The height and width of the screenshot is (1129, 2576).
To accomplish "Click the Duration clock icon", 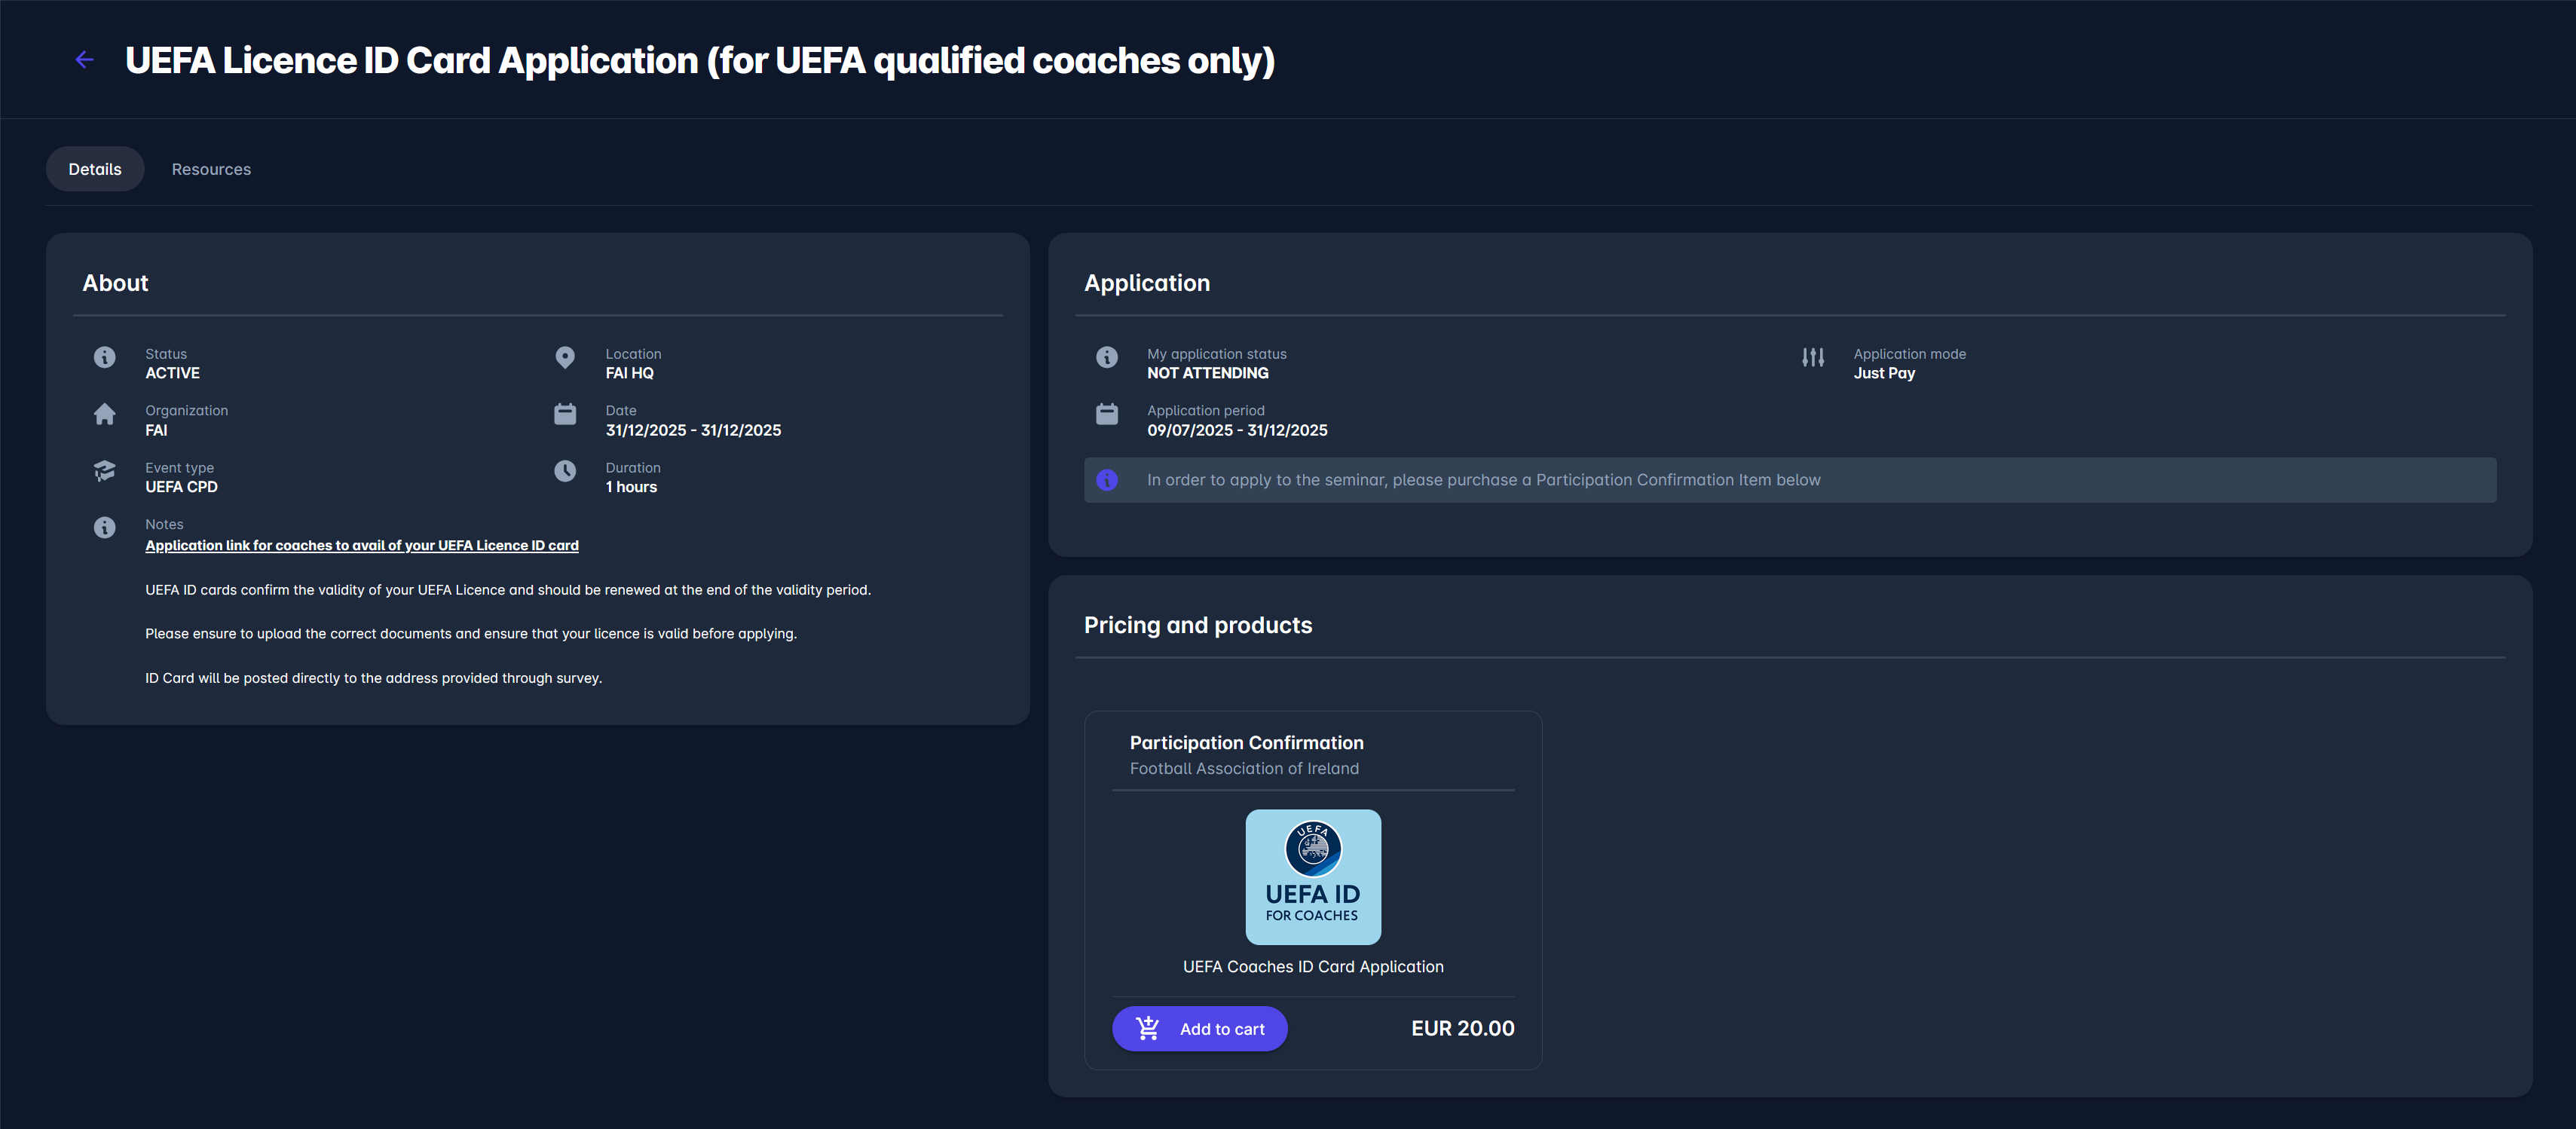I will (565, 471).
